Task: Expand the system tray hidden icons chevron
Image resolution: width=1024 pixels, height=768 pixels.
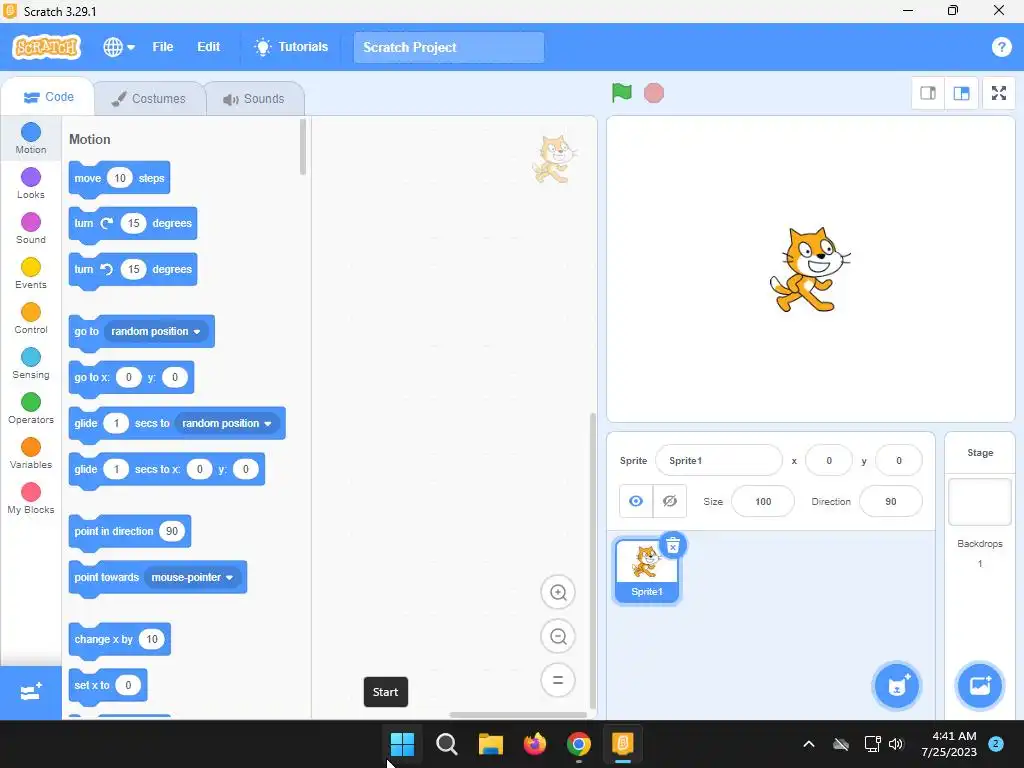Action: 808,744
